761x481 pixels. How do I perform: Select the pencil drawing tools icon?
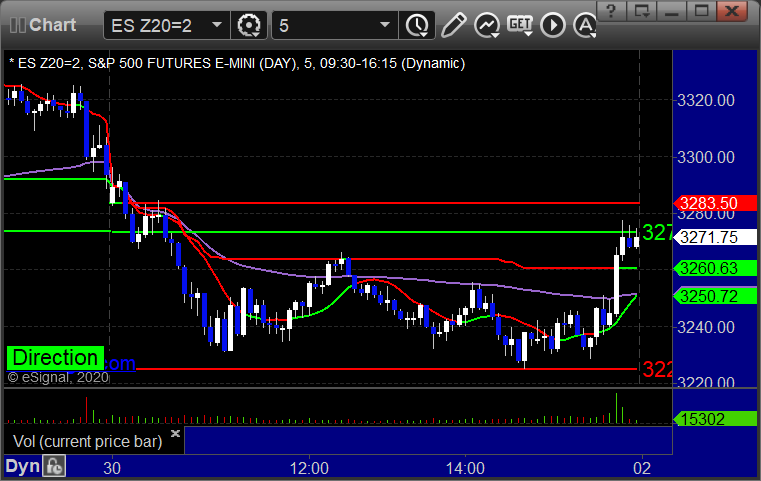tap(453, 25)
